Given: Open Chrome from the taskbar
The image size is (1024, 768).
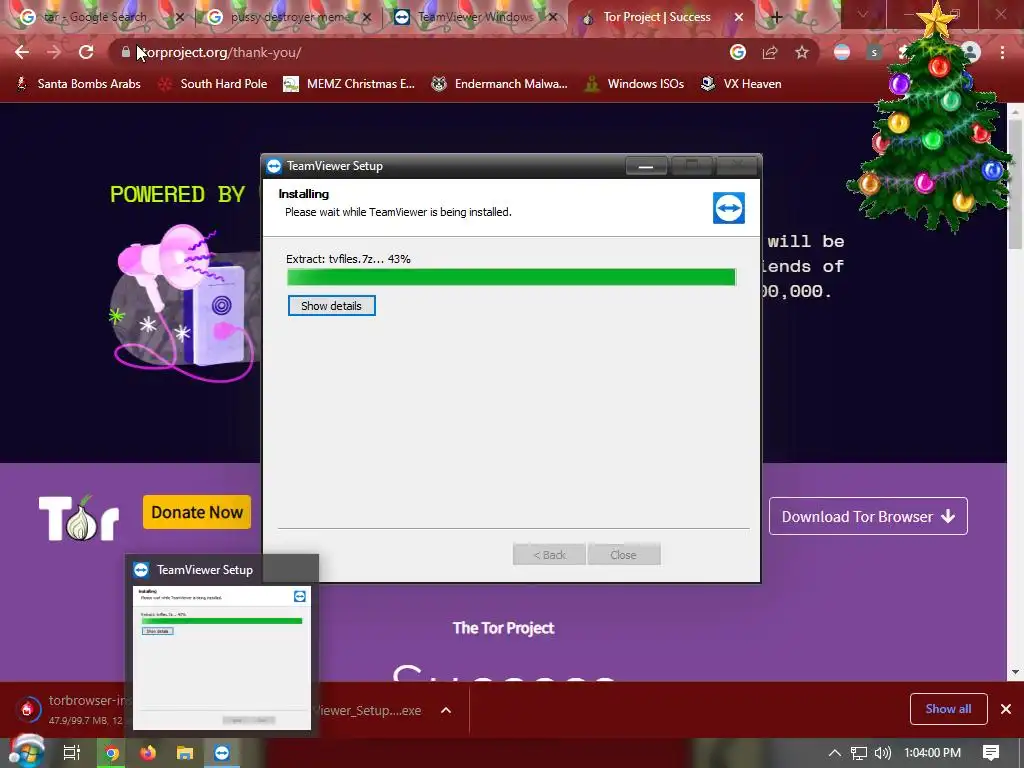Looking at the screenshot, I should [112, 753].
